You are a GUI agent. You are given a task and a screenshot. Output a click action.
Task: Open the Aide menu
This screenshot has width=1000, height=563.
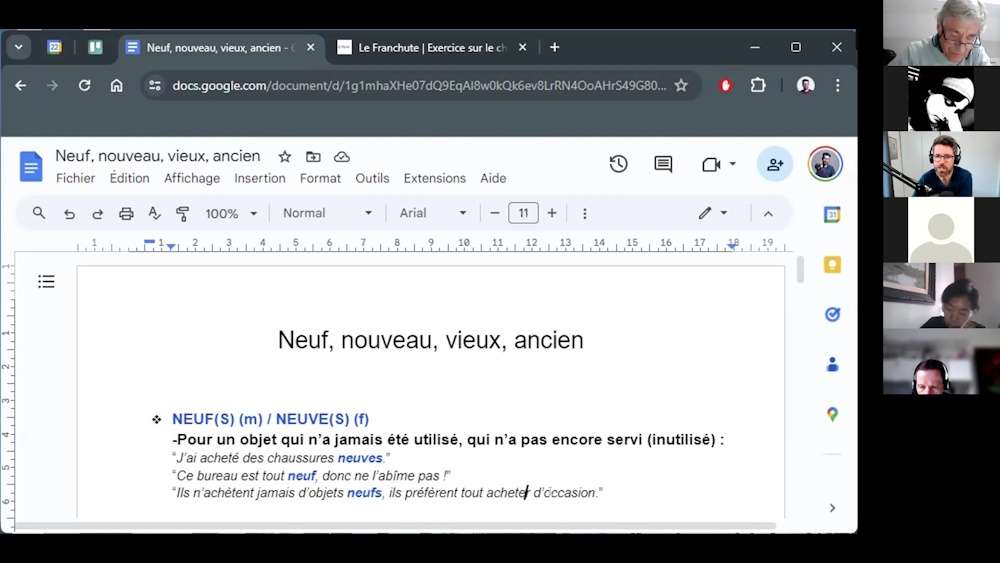(x=493, y=179)
